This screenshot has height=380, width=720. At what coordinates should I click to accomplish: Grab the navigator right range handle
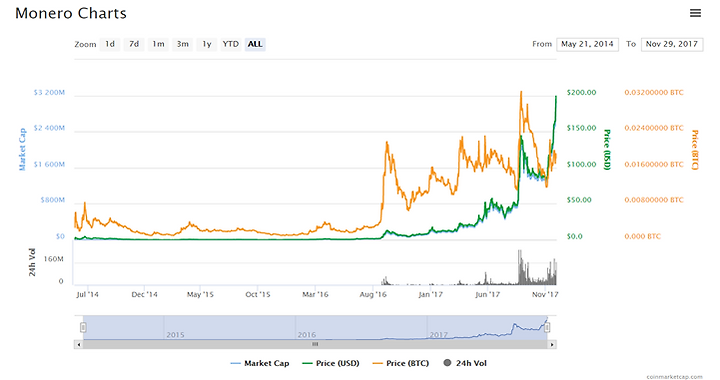(x=547, y=327)
